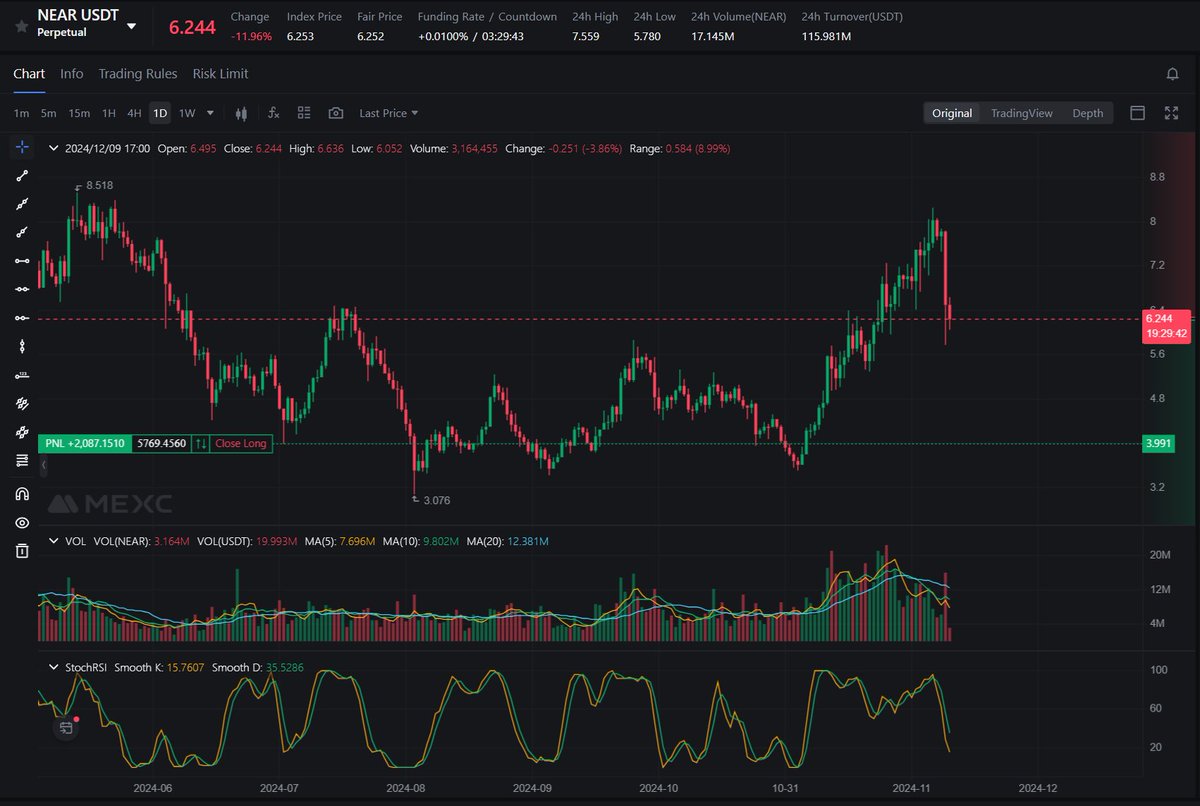Select the price channel drawing tool
The width and height of the screenshot is (1200, 806).
[x=22, y=404]
